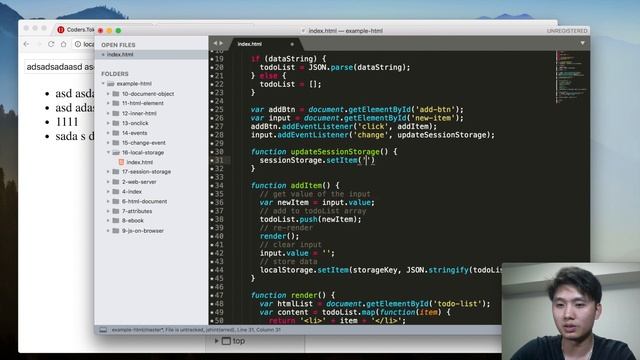This screenshot has height=360, width=640.
Task: Open index.html inside 16-local-storage folder
Action: tap(140, 162)
